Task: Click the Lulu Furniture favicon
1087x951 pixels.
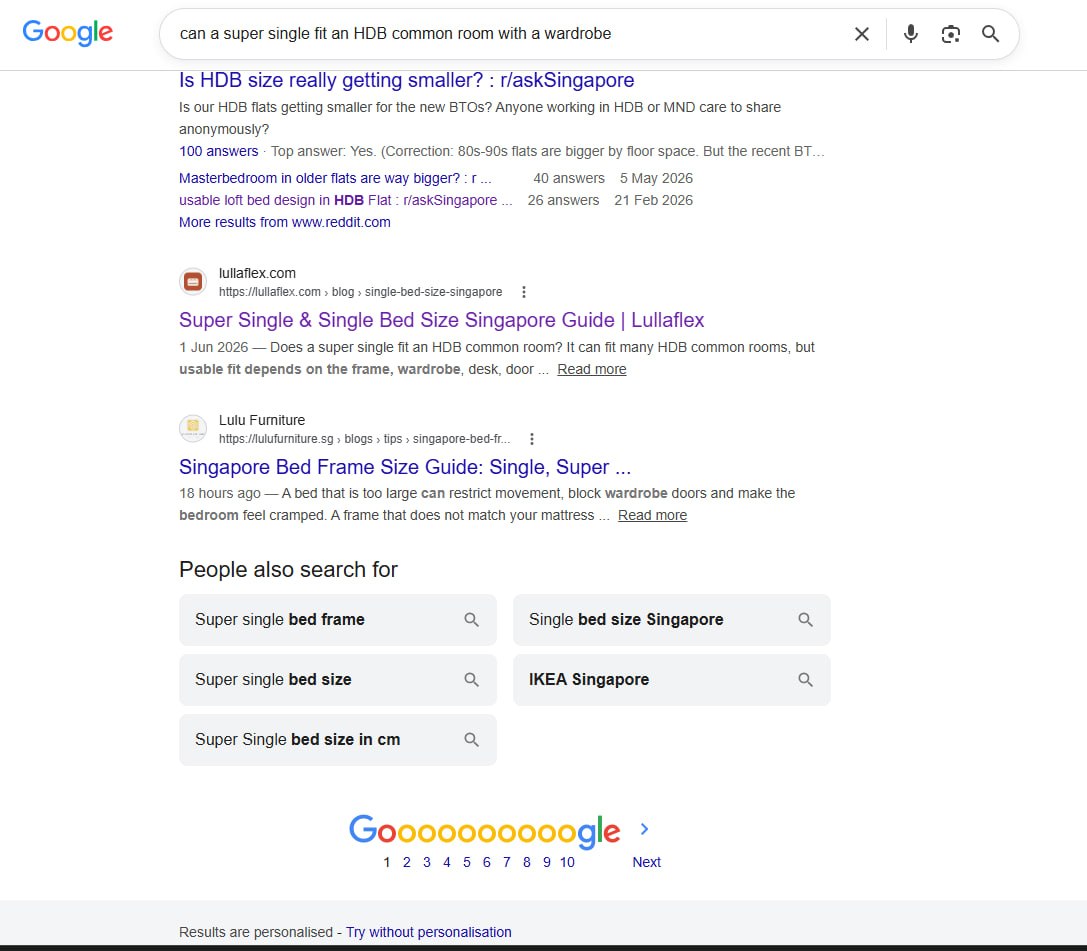Action: (x=193, y=428)
